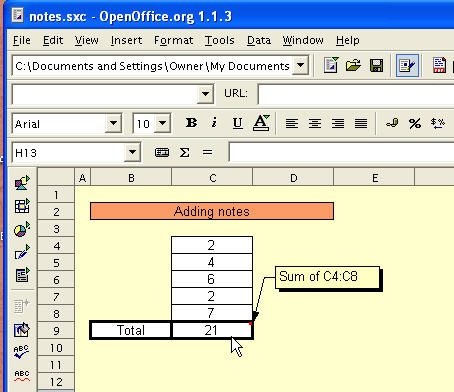Click the Sum of C4:C8 note

click(x=327, y=277)
